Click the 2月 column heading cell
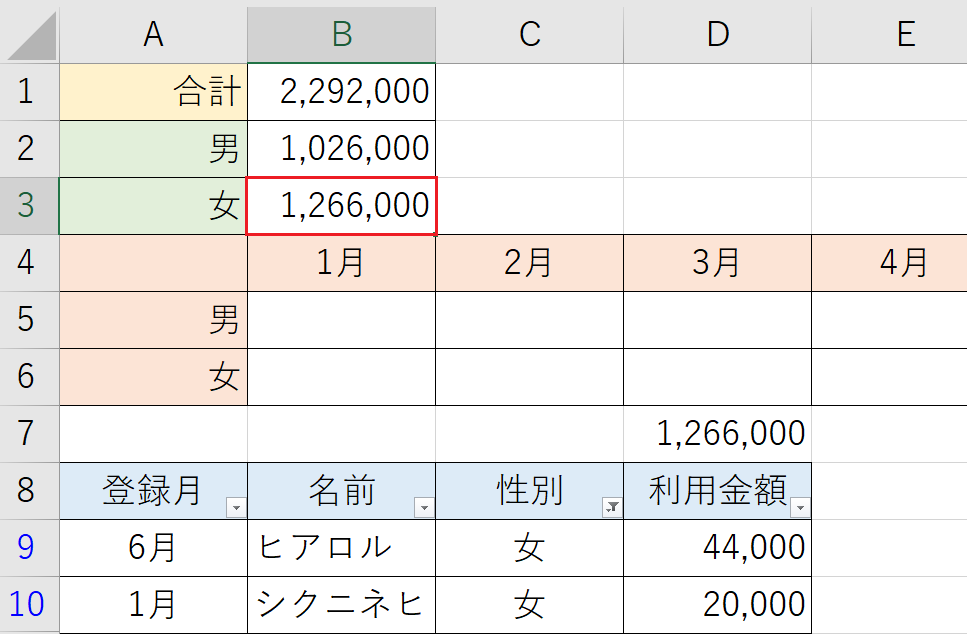 click(530, 263)
